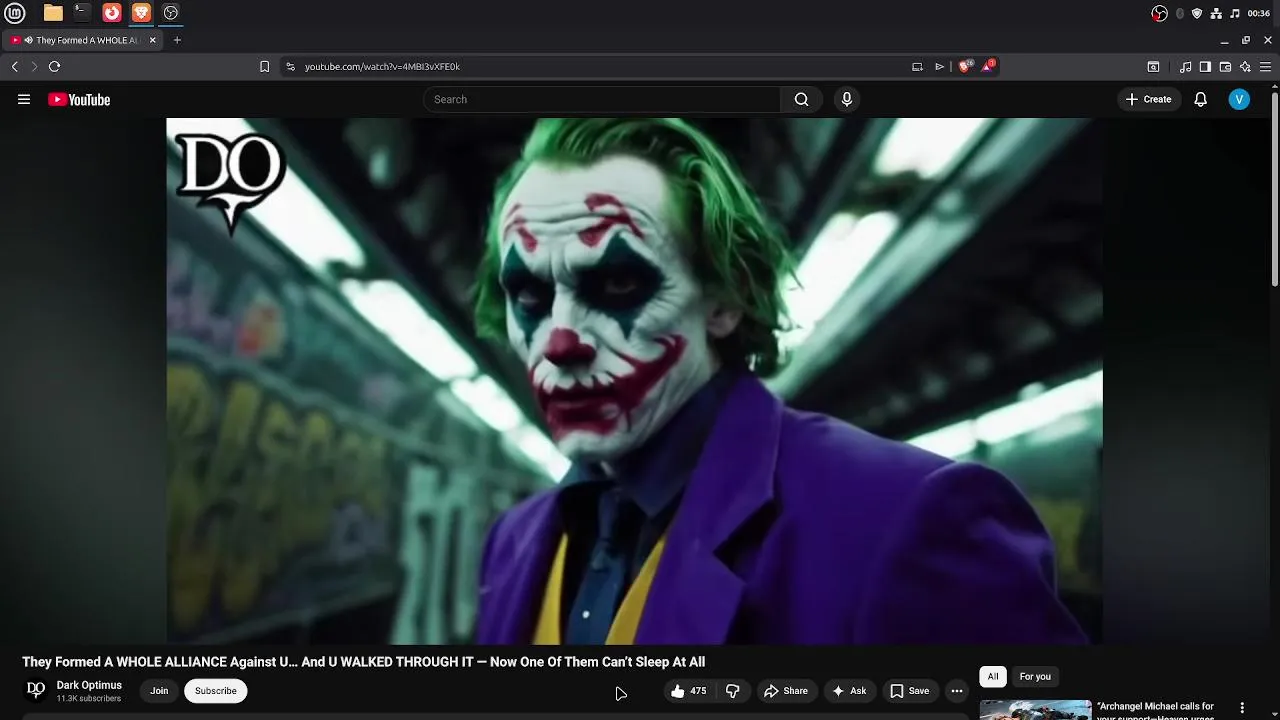Toggle the browser sidebar panel
This screenshot has width=1280, height=720.
[x=1205, y=66]
